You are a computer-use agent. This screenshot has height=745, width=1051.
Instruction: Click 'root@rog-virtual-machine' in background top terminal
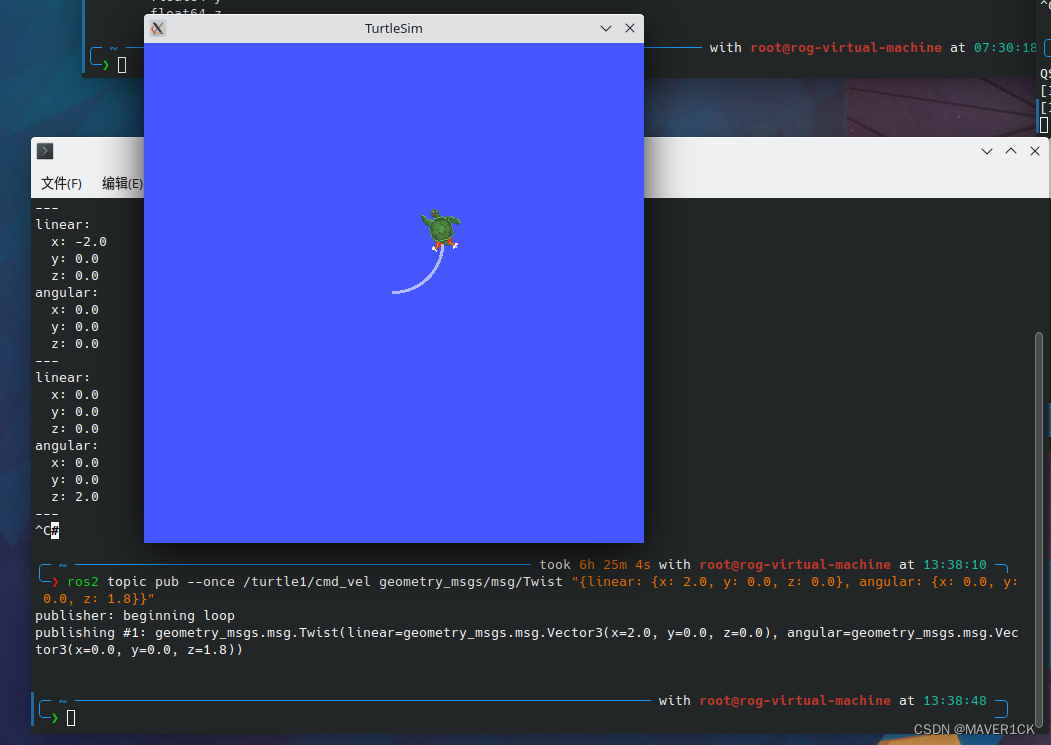pos(846,48)
